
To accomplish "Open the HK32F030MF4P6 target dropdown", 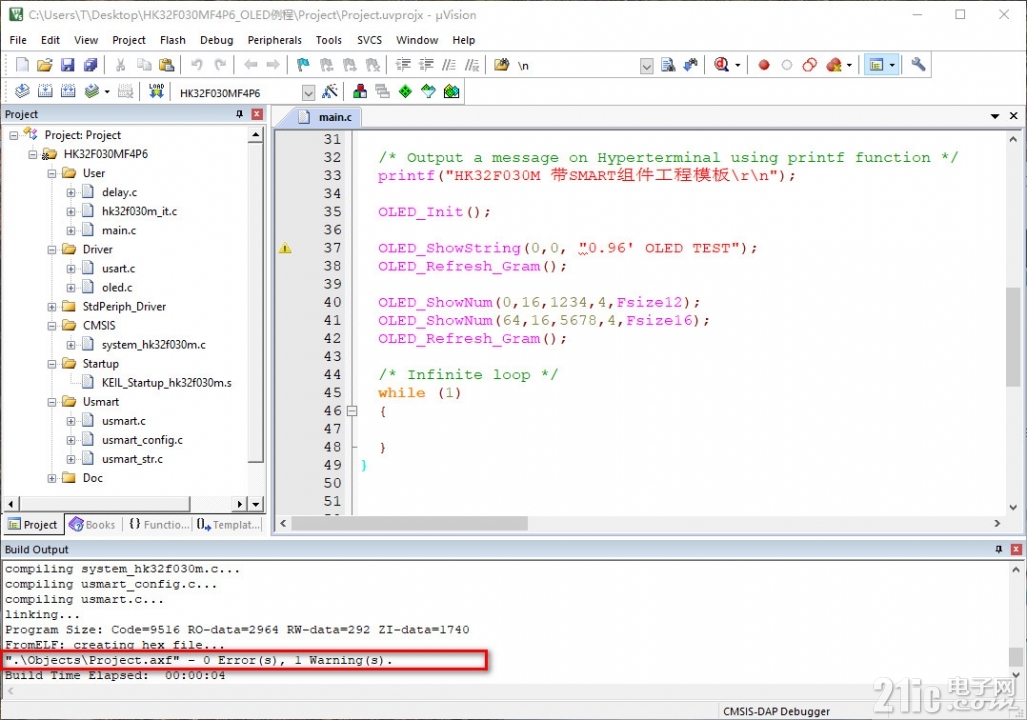I will 308,92.
